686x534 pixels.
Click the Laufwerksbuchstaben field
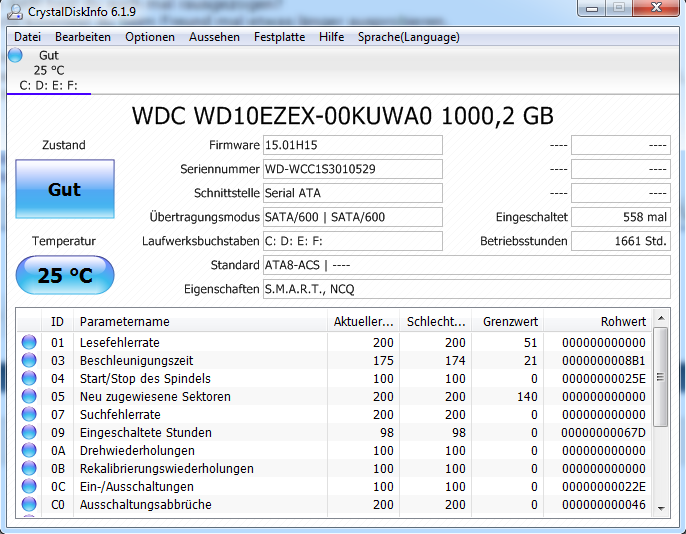click(353, 241)
